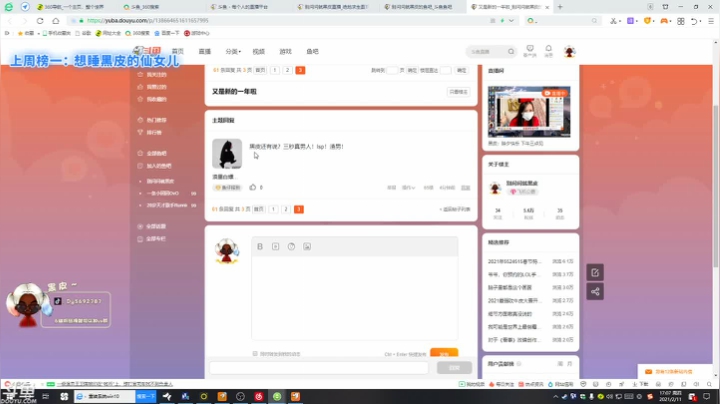Expand the 分类 dropdown menu
This screenshot has width=720, height=404.
[233, 51]
